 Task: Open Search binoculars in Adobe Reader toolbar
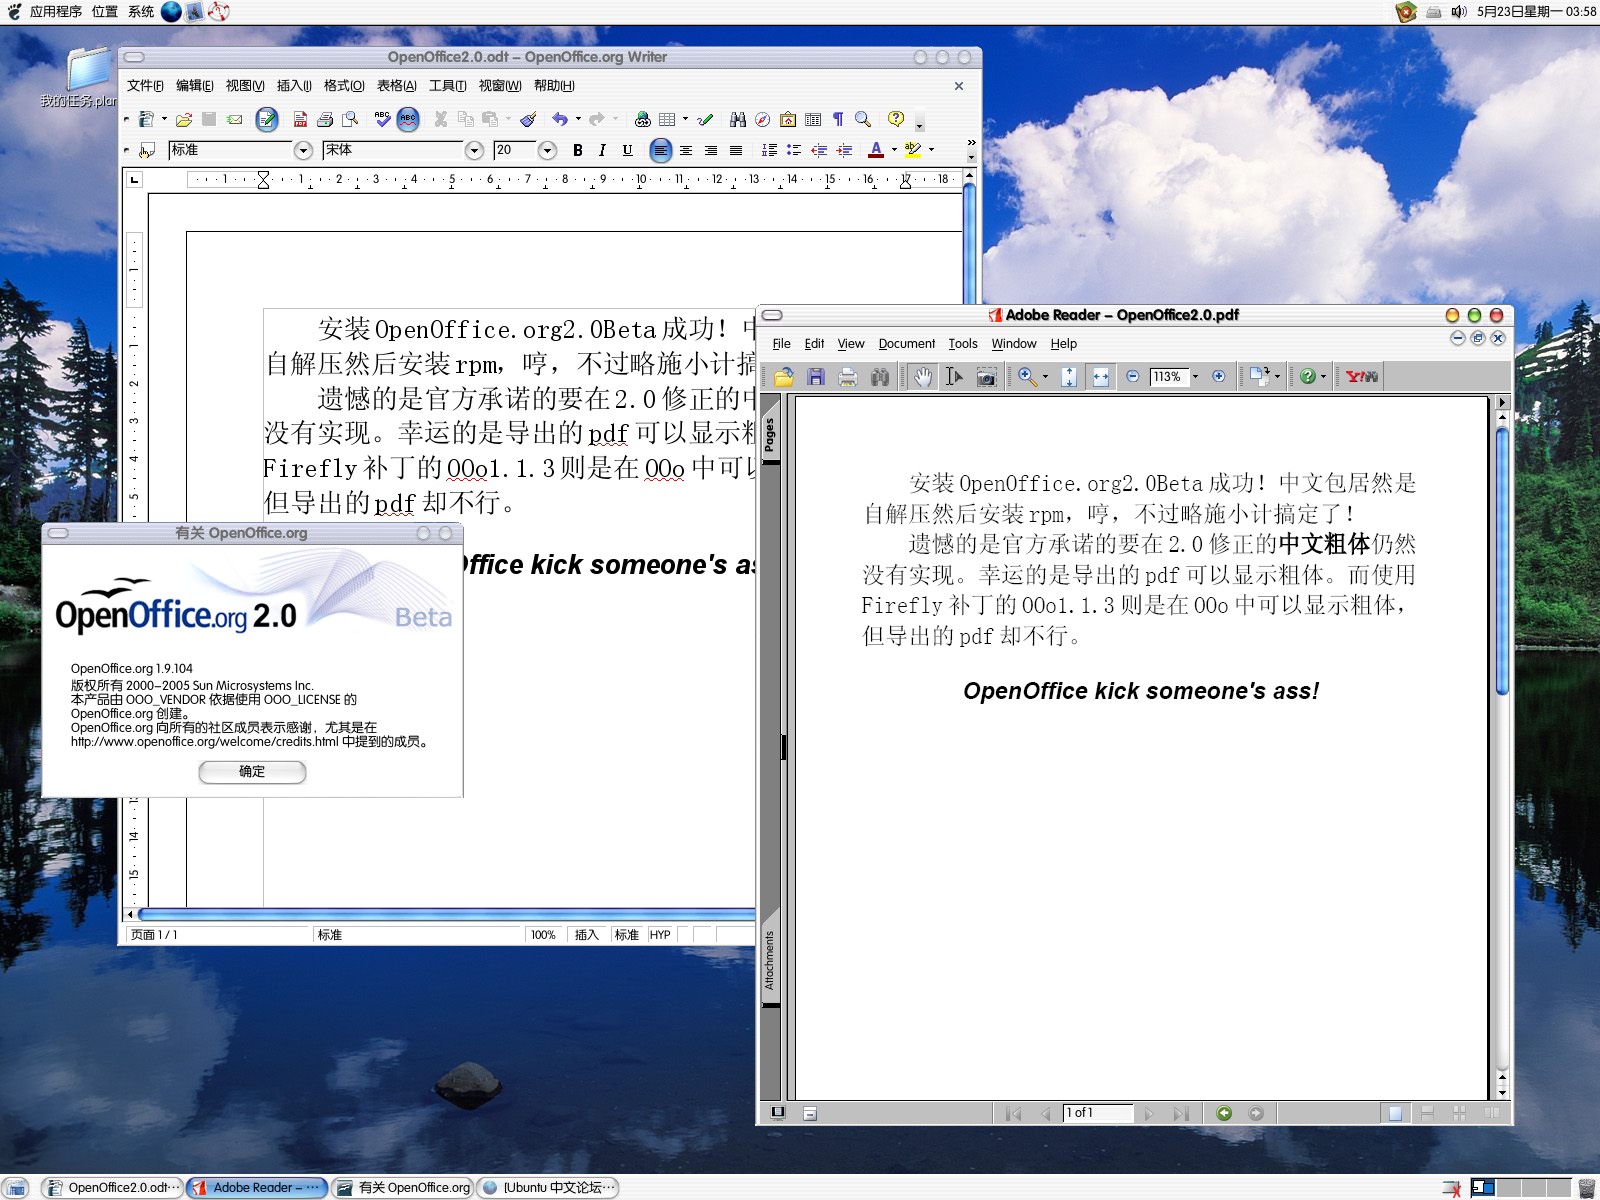pyautogui.click(x=880, y=377)
